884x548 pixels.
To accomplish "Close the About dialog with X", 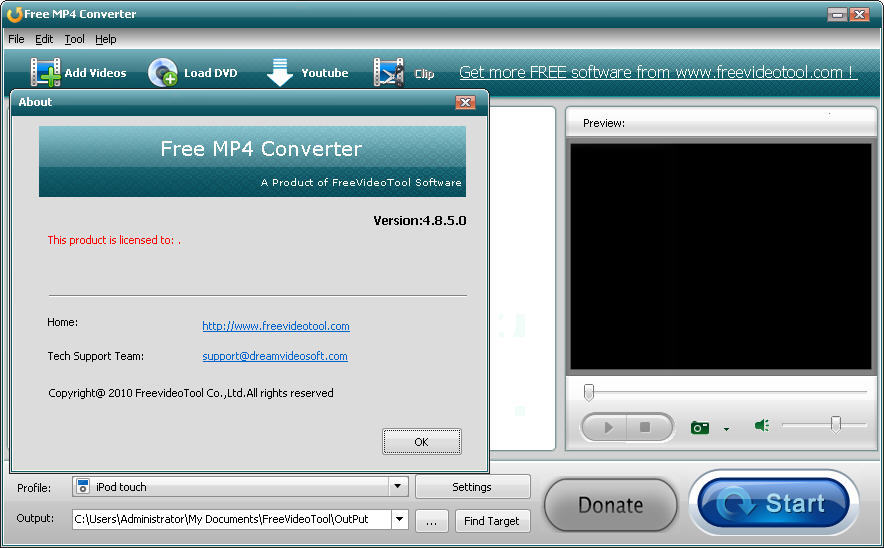I will [465, 102].
